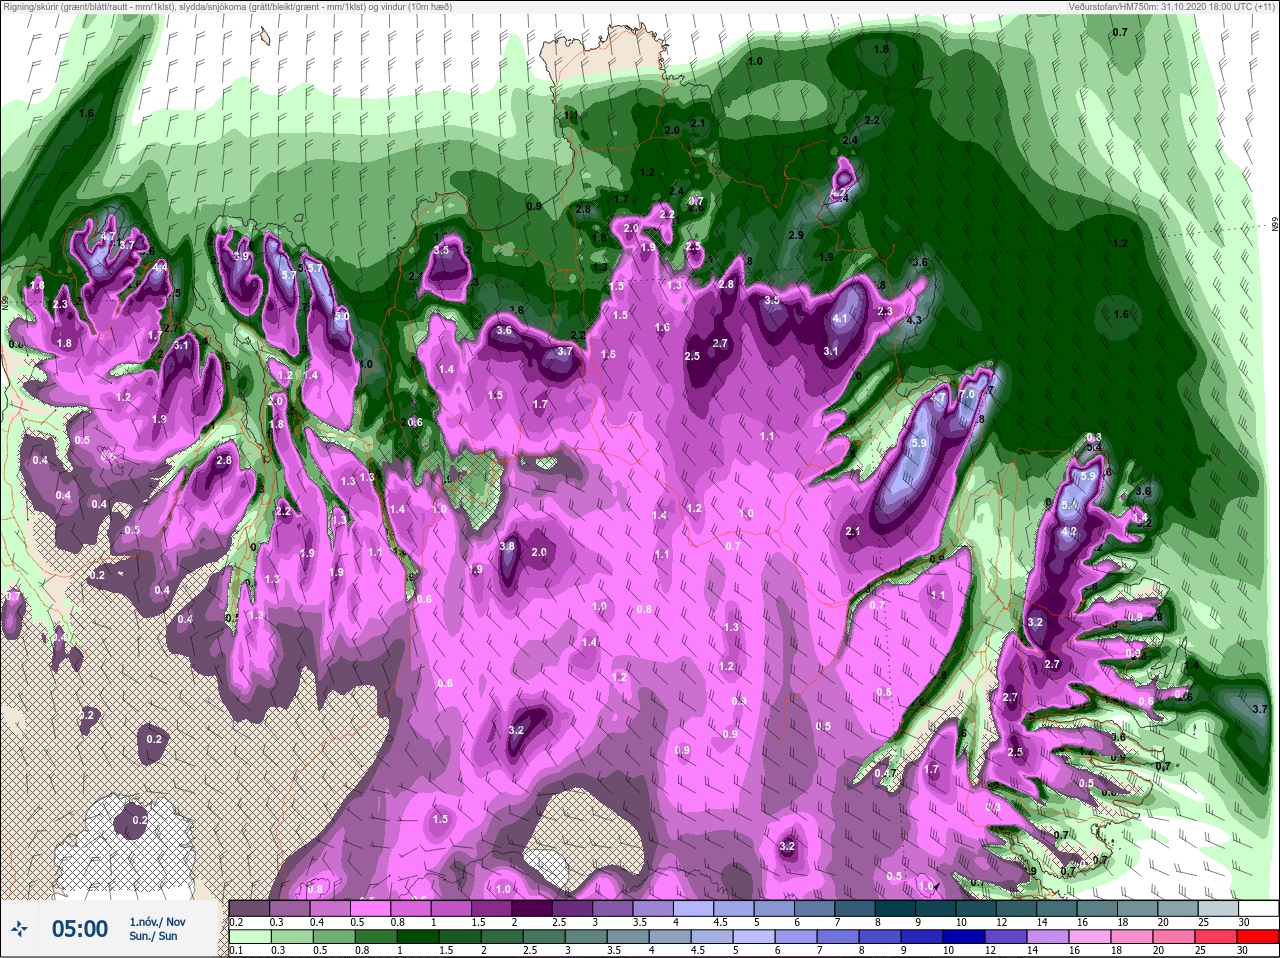The image size is (1280, 958).
Task: Click the 4.1 precipitation value on the map
Action: tap(840, 319)
